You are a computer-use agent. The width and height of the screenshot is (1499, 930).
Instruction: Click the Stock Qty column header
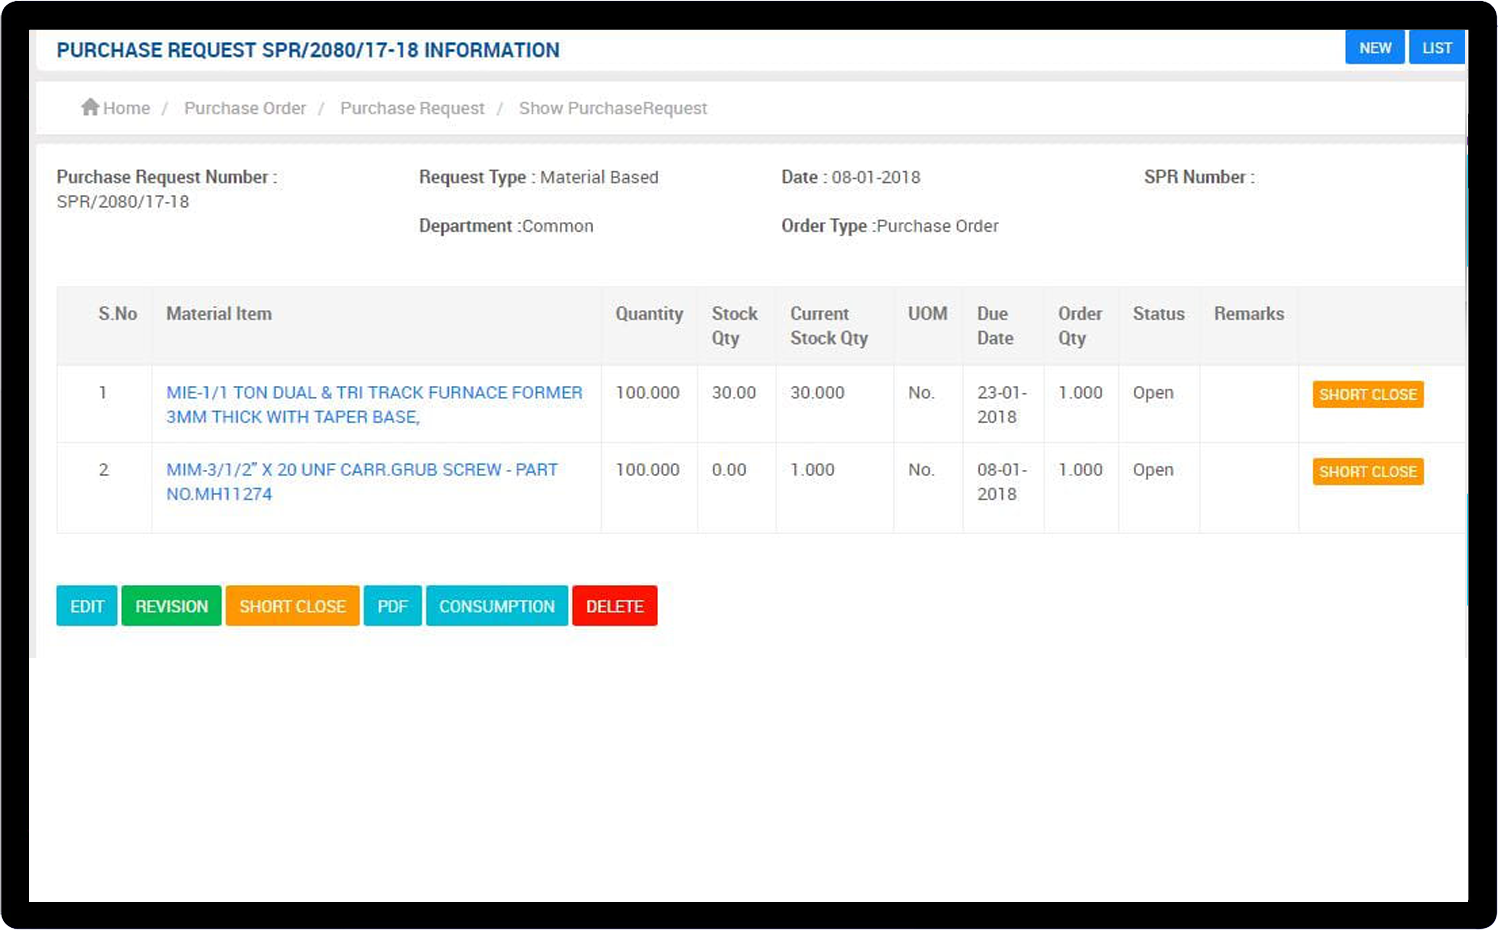734,326
